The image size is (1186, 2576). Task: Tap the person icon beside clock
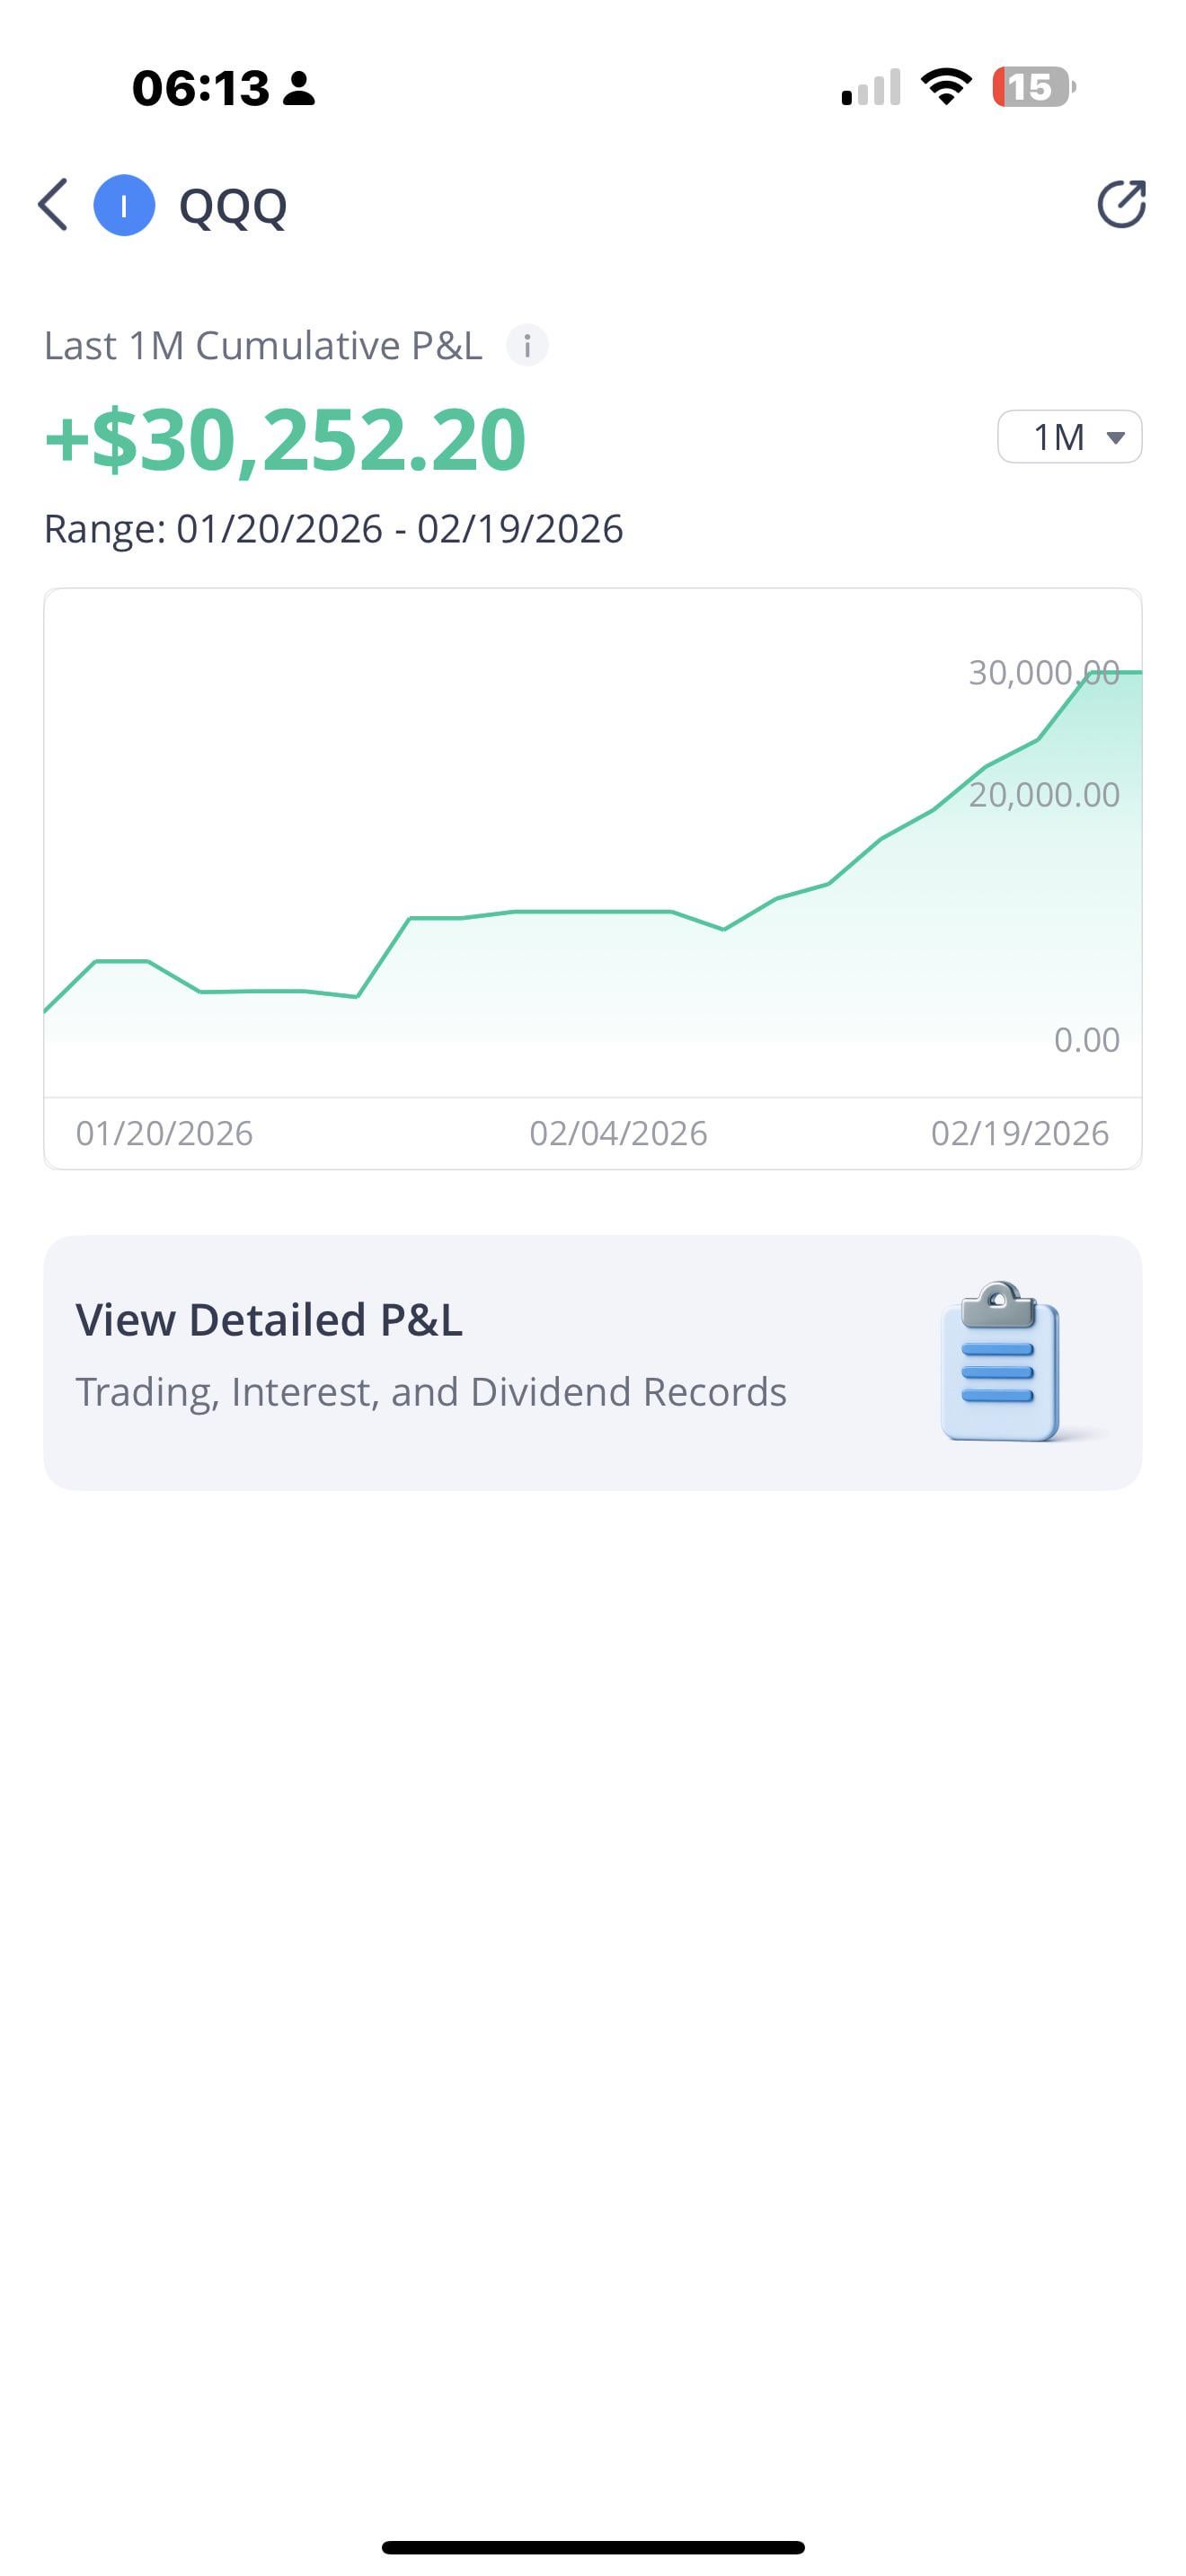coord(298,88)
